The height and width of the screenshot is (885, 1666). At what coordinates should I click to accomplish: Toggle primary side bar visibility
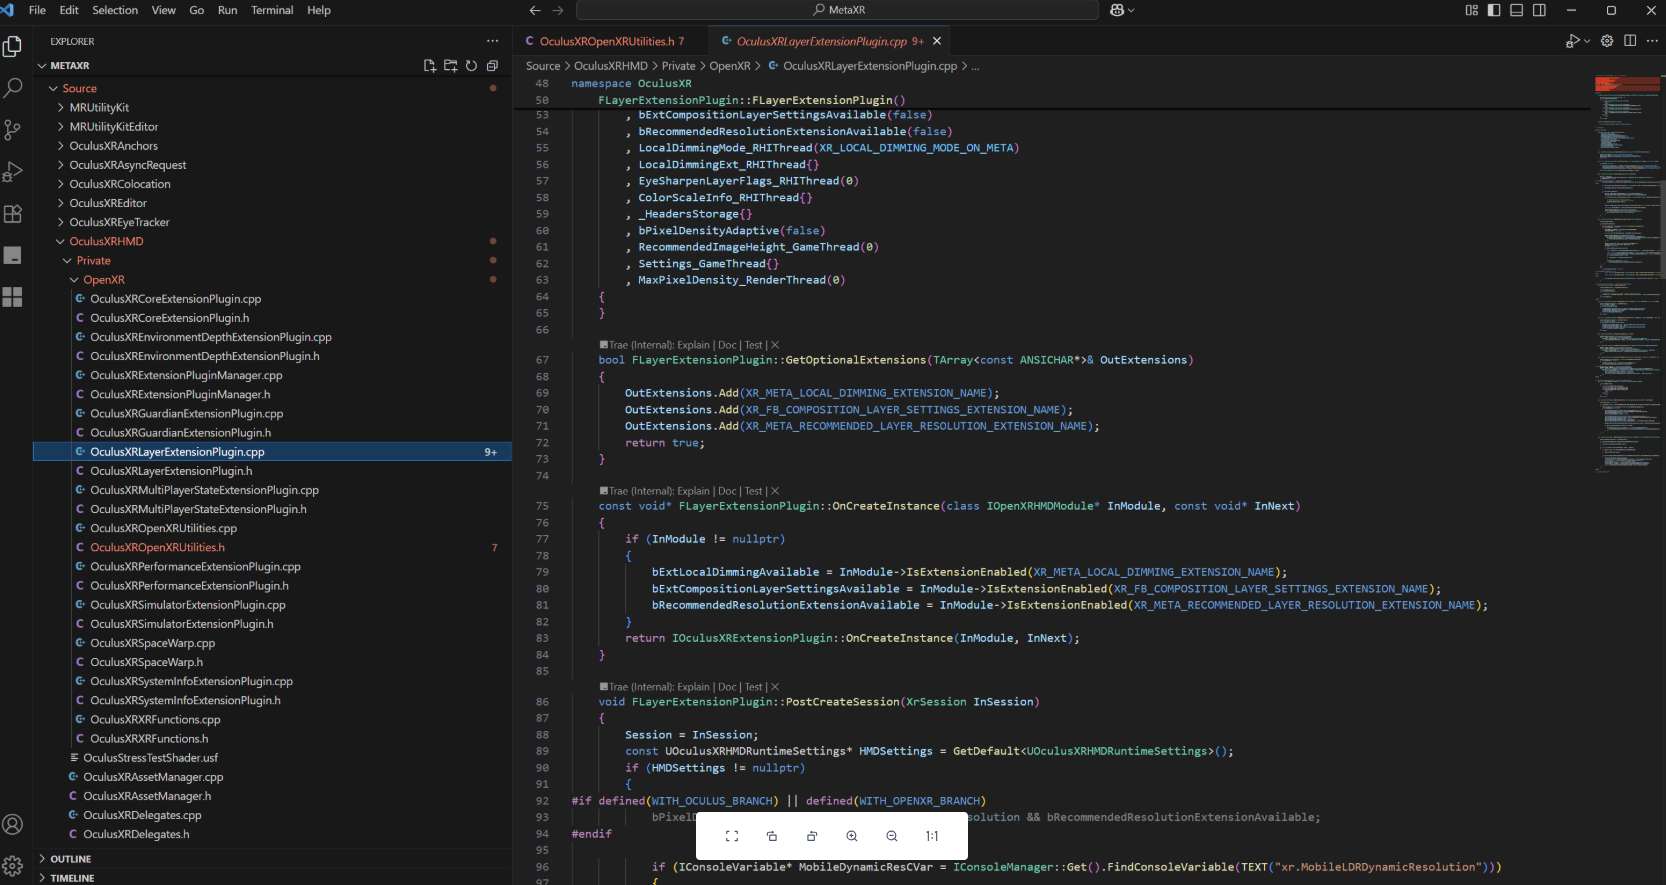(1494, 10)
